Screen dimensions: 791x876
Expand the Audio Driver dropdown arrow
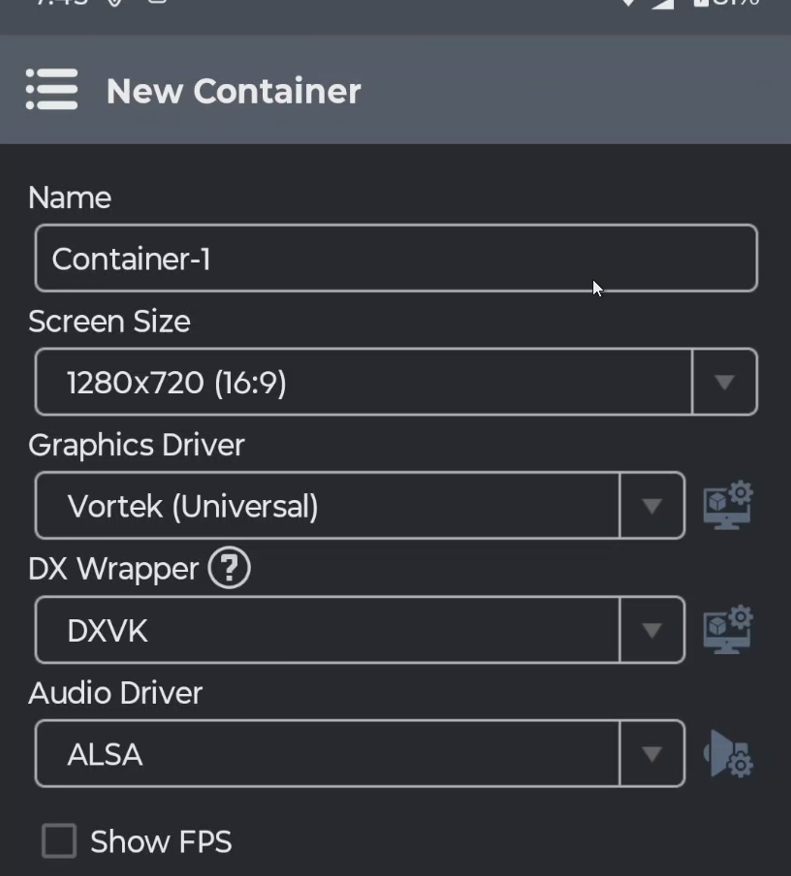point(652,754)
